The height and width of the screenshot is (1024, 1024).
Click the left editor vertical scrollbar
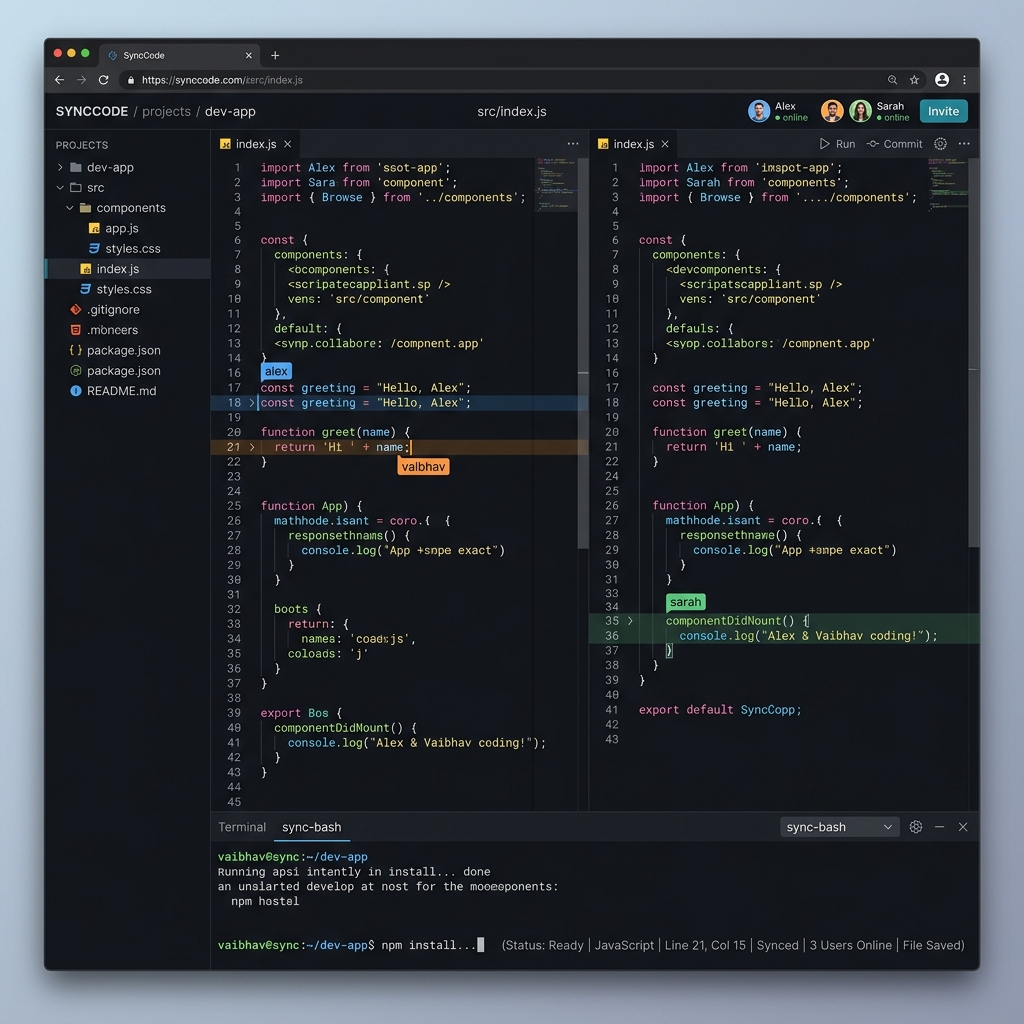pyautogui.click(x=583, y=353)
